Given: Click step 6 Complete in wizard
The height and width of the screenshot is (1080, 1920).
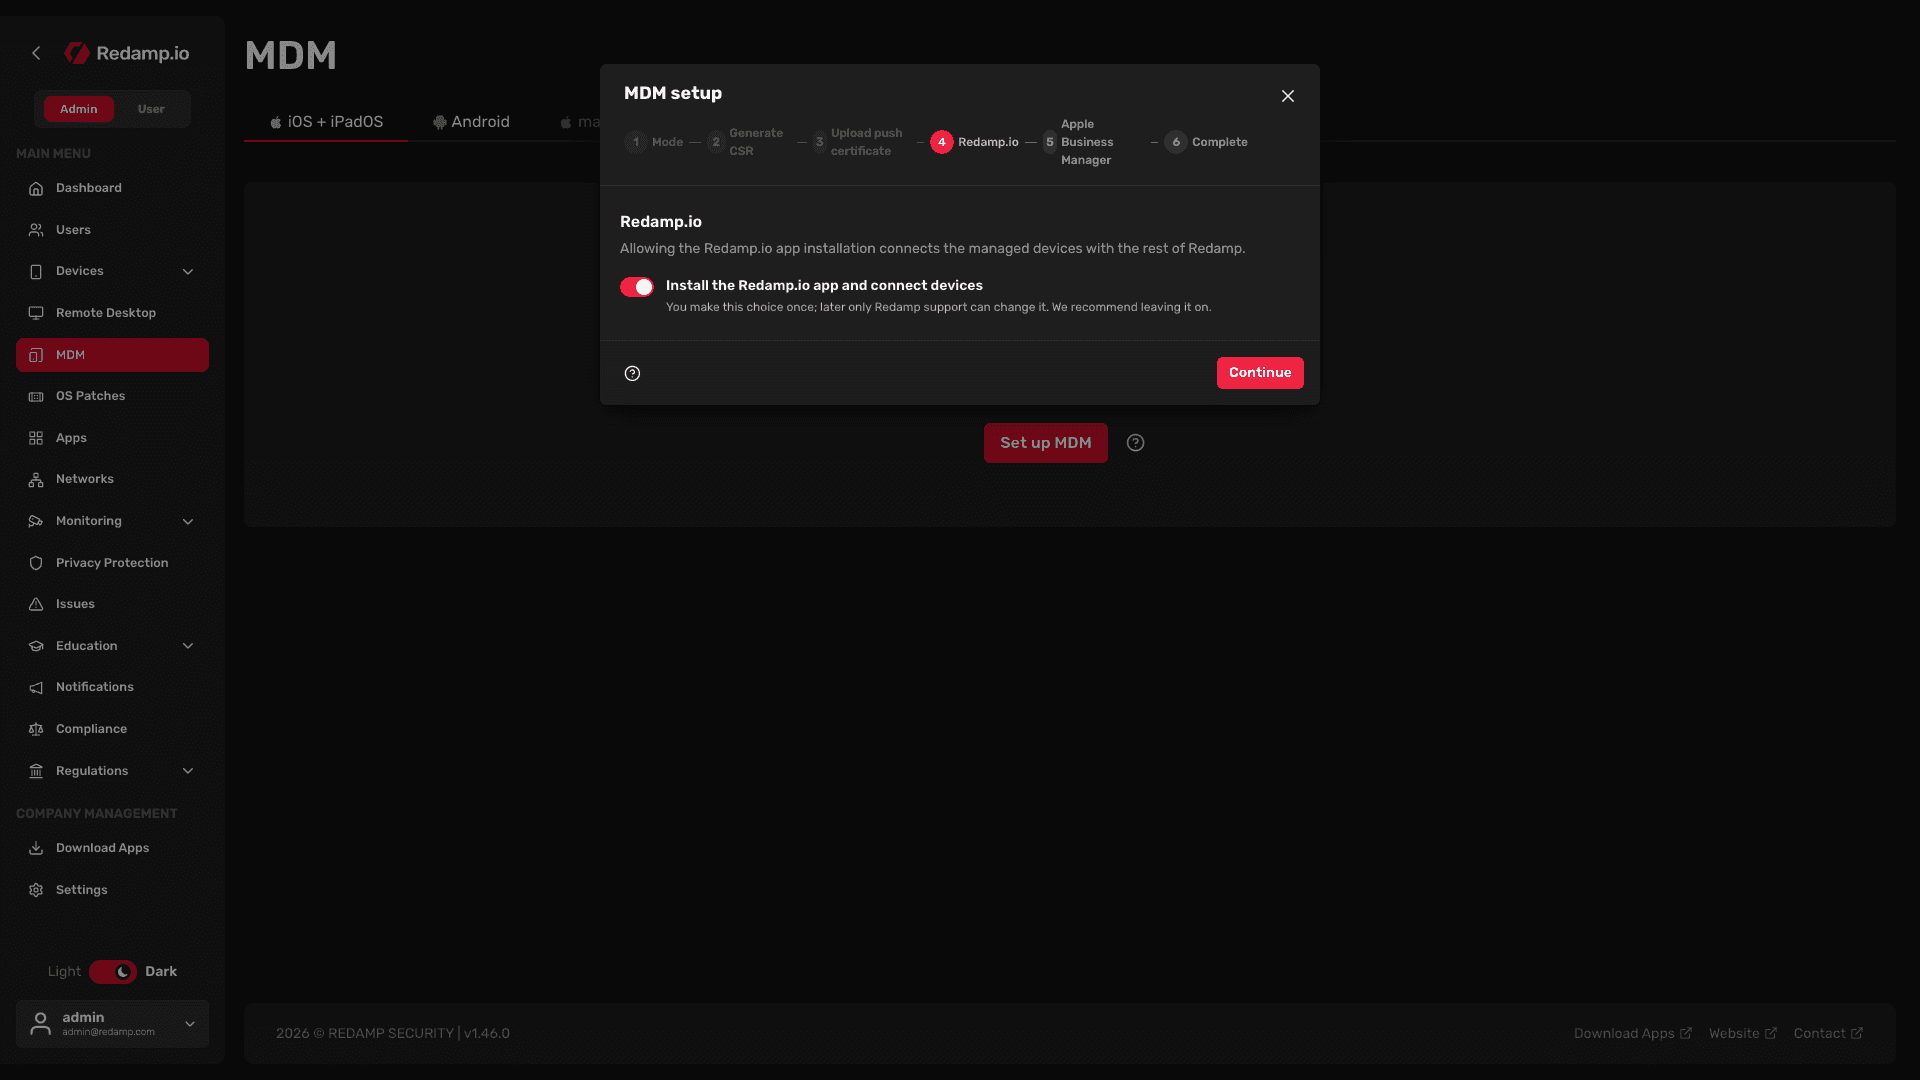Looking at the screenshot, I should [1206, 142].
